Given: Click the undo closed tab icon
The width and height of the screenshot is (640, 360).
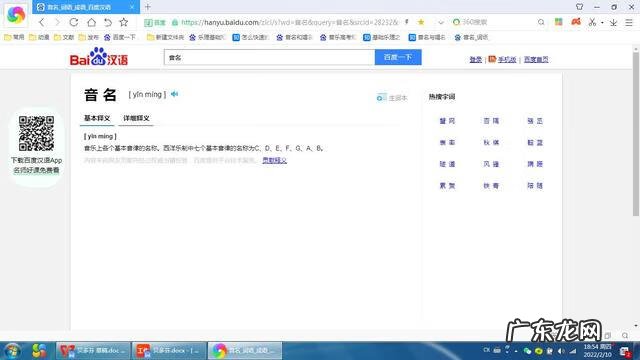Looking at the screenshot, I should coord(108,22).
